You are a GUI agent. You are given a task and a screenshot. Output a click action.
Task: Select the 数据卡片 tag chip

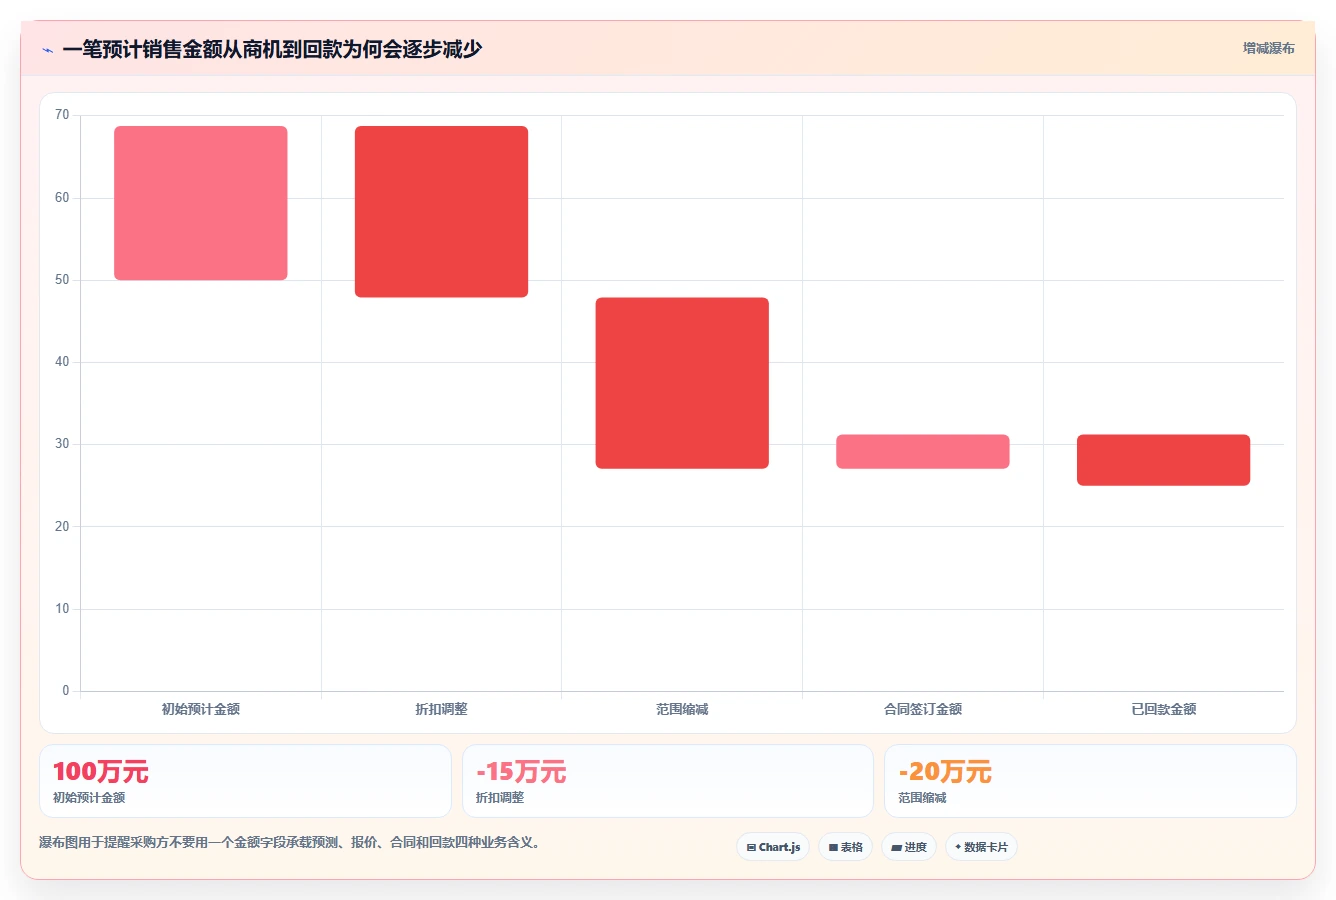click(981, 847)
